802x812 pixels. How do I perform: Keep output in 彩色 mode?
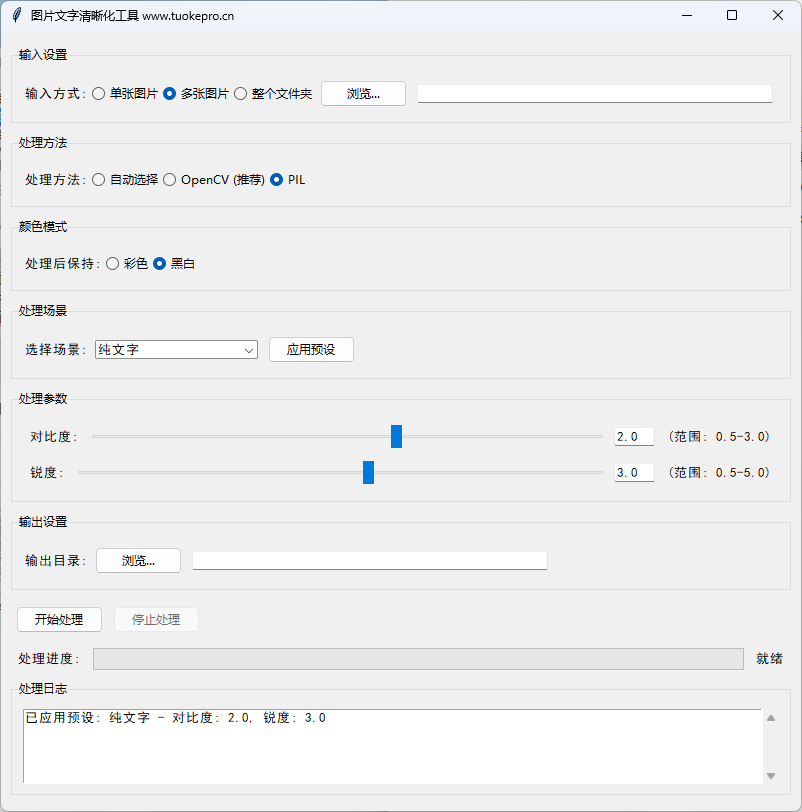click(x=127, y=264)
